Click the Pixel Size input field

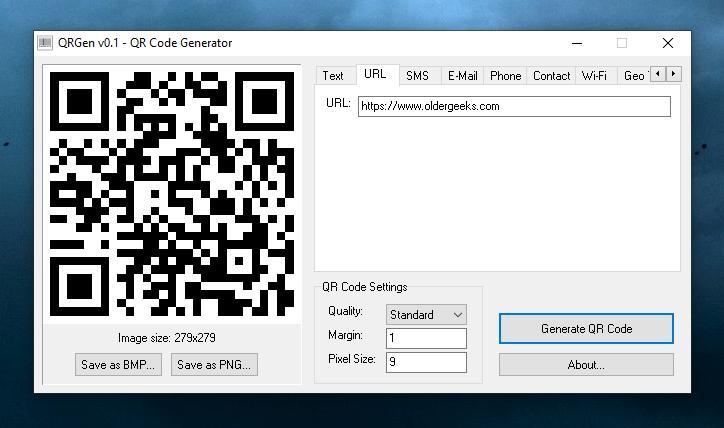pyautogui.click(x=426, y=362)
